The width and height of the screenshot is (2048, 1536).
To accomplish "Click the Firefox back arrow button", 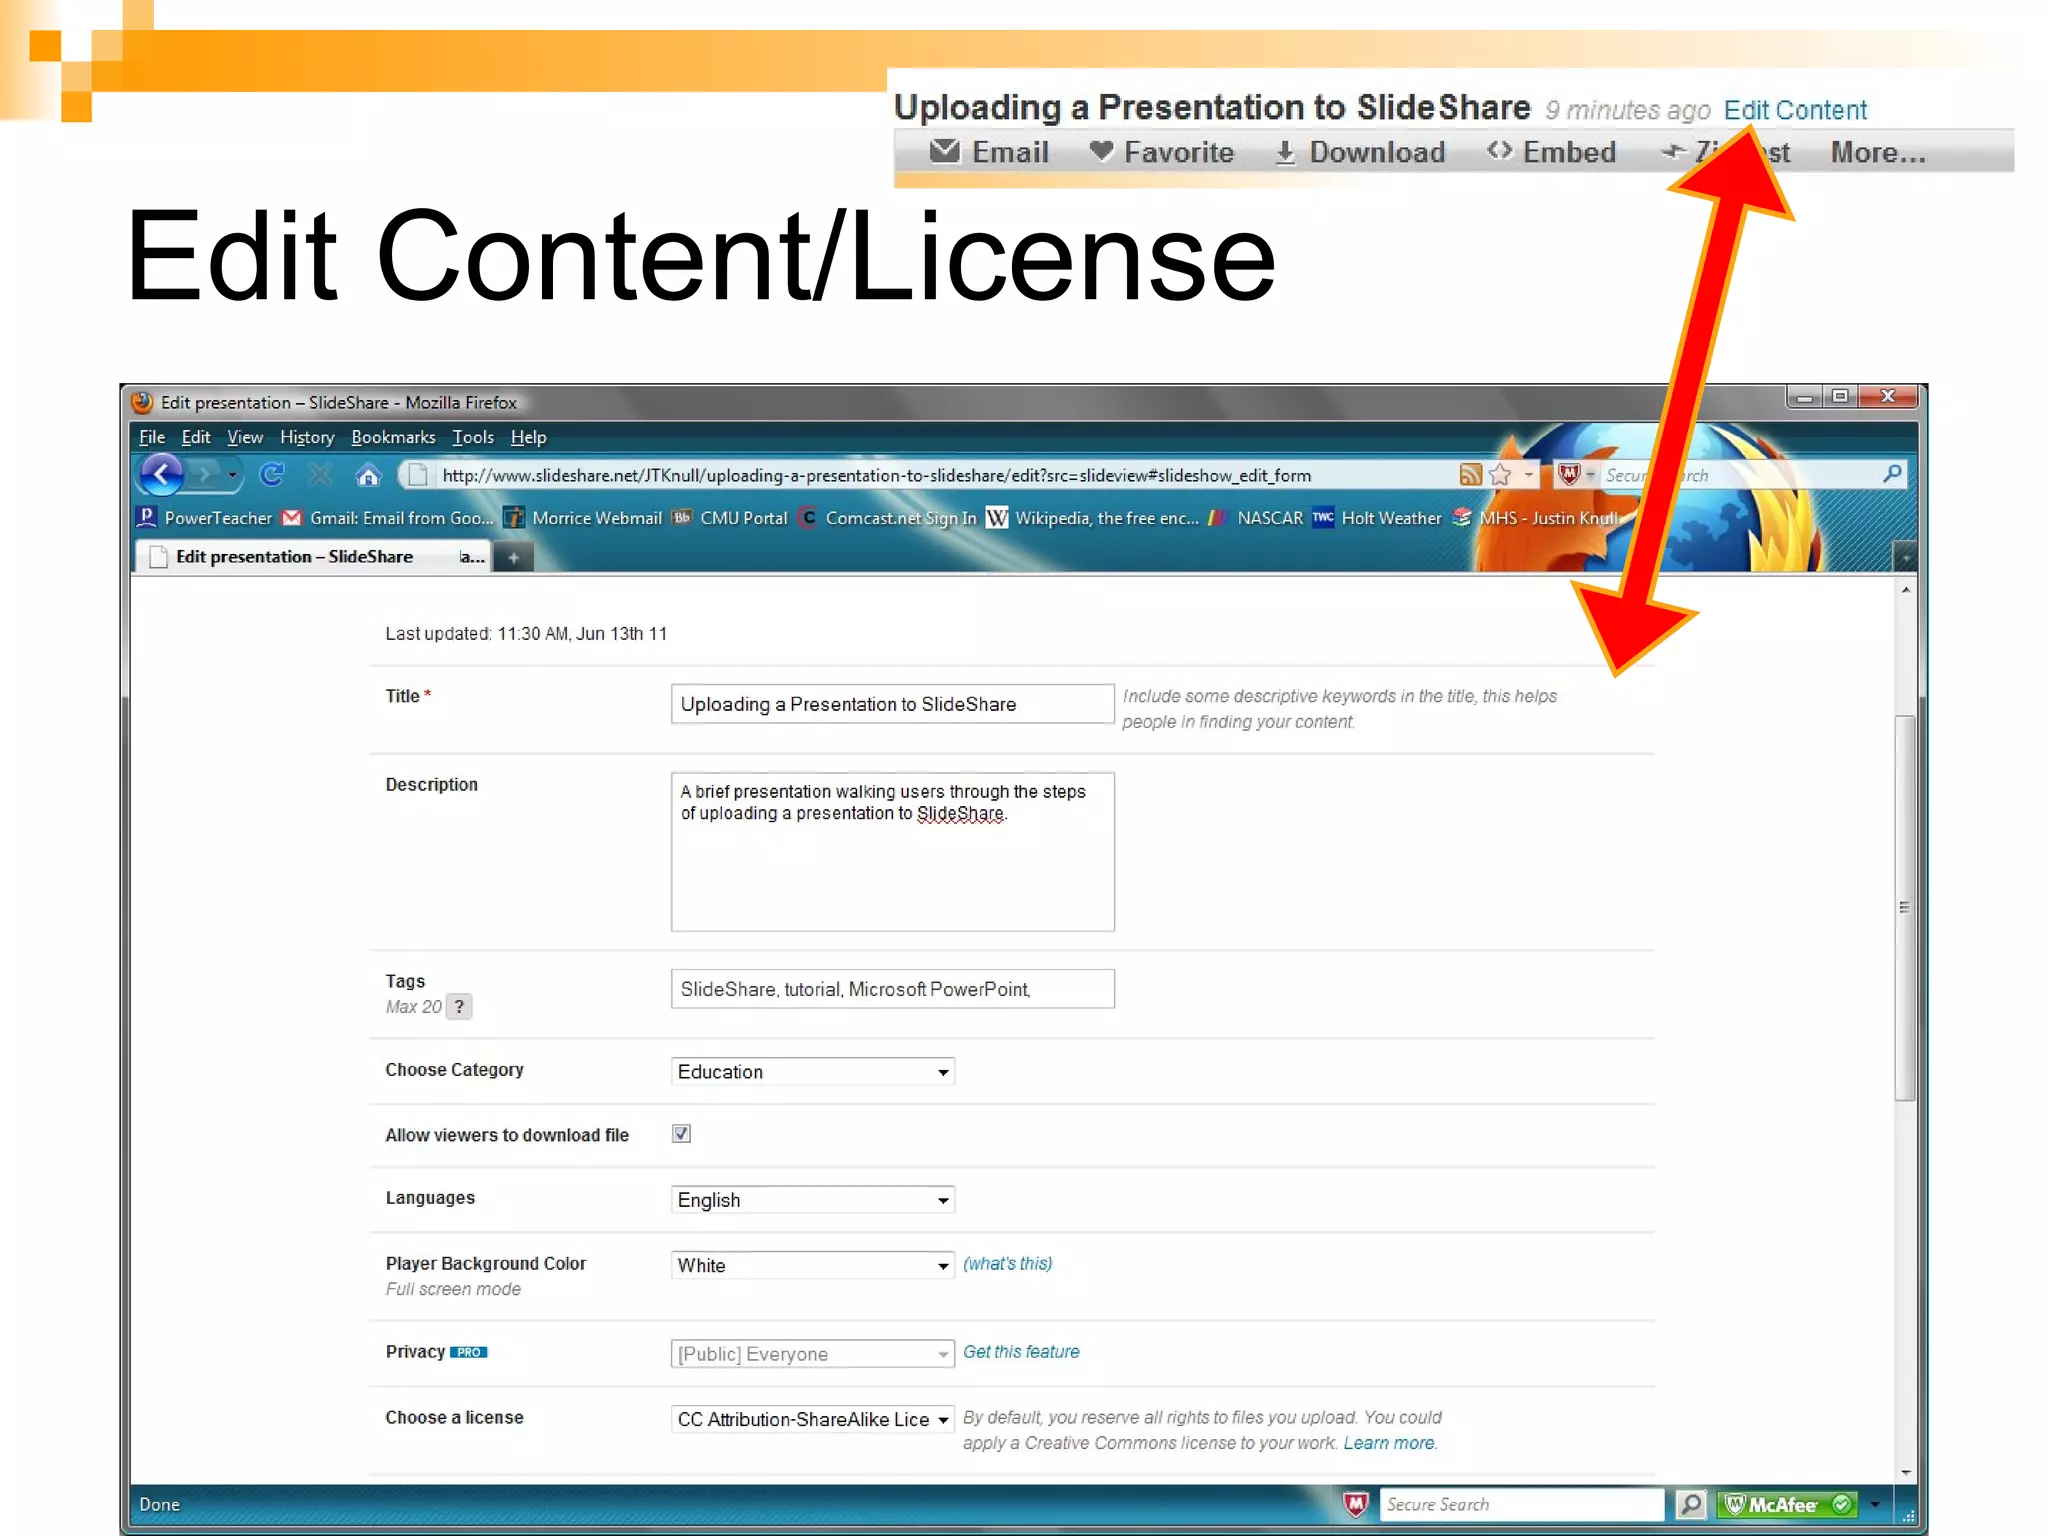I will [x=162, y=474].
